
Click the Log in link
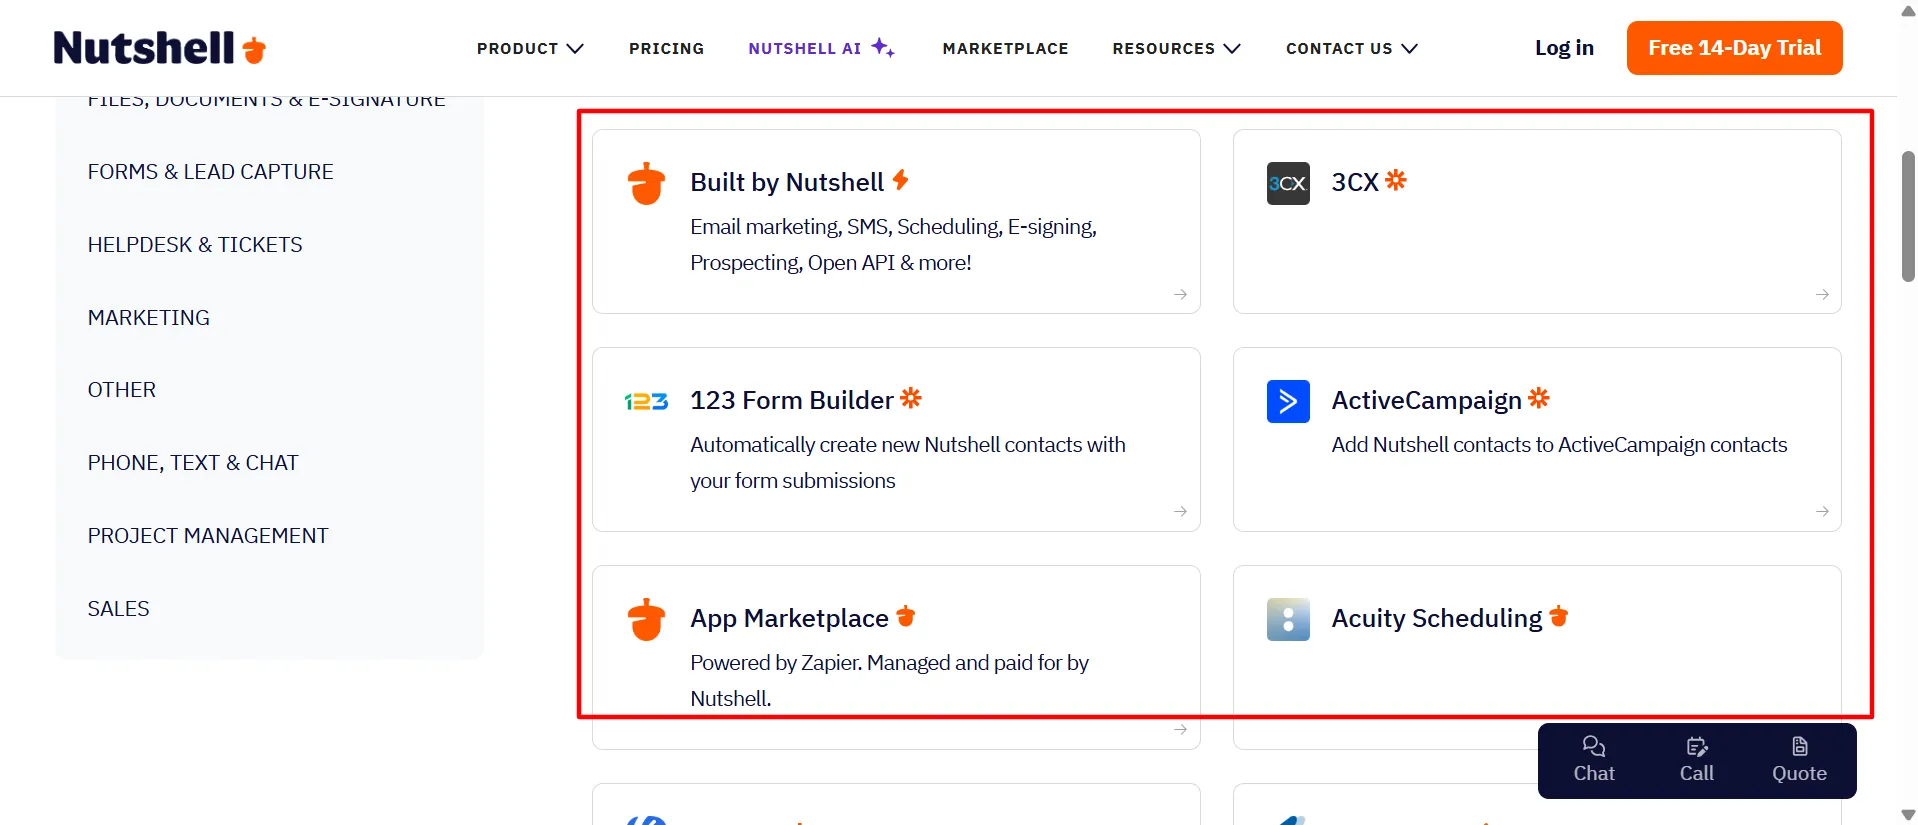pyautogui.click(x=1564, y=48)
